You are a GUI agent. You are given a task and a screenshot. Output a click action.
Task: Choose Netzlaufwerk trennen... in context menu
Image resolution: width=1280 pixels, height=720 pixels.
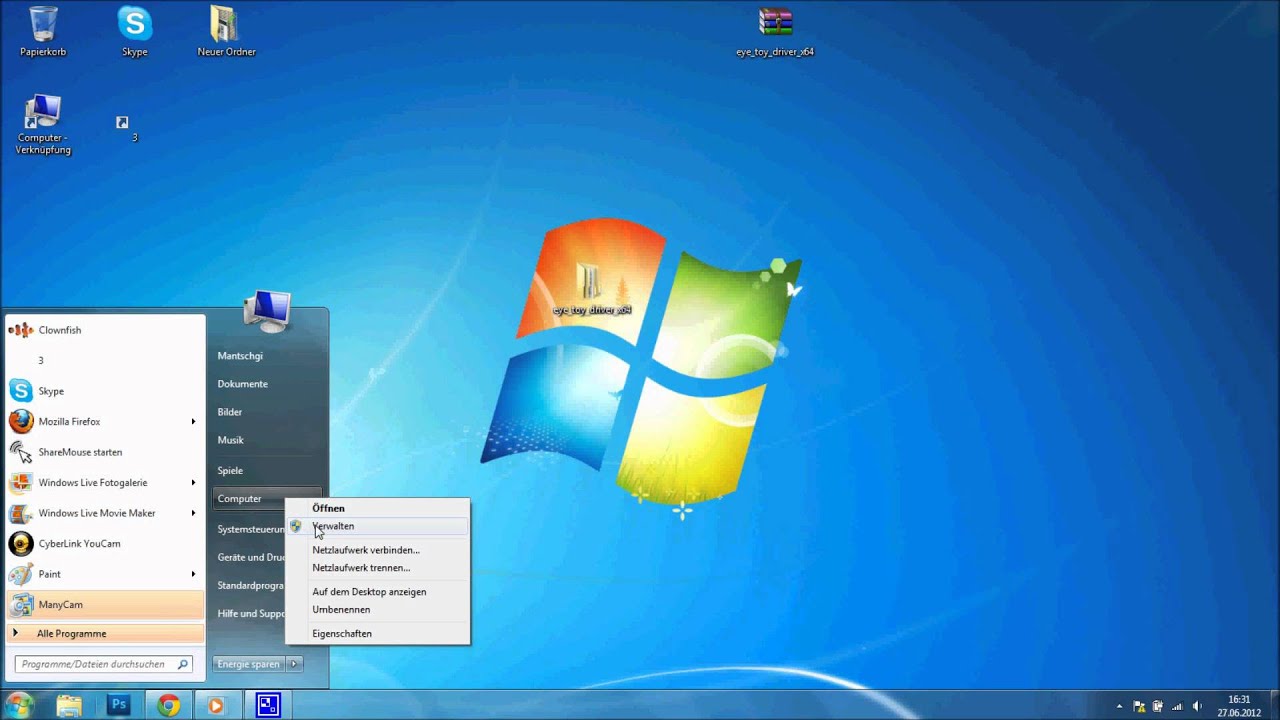coord(377,568)
